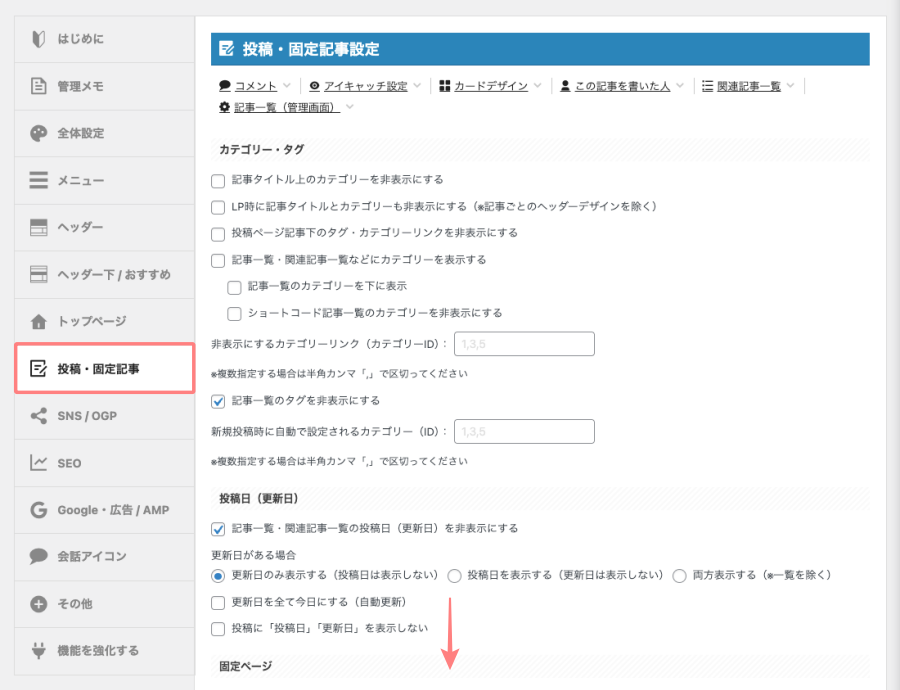Expand the カードデザイン dropdown
The image size is (900, 690).
[493, 86]
